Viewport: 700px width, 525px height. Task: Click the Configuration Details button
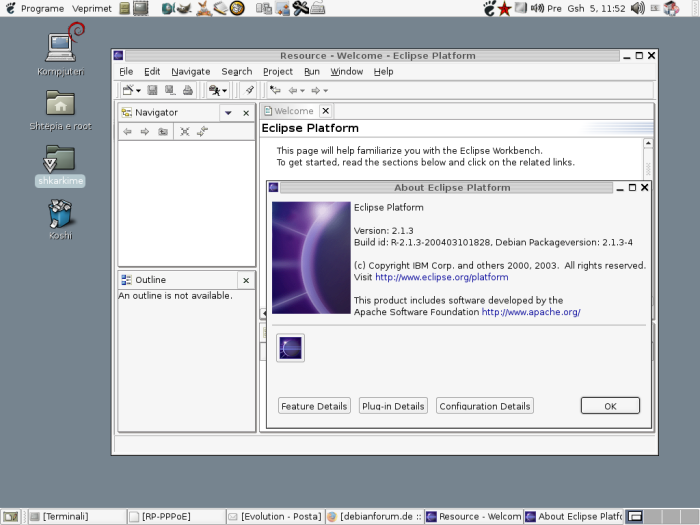485,406
